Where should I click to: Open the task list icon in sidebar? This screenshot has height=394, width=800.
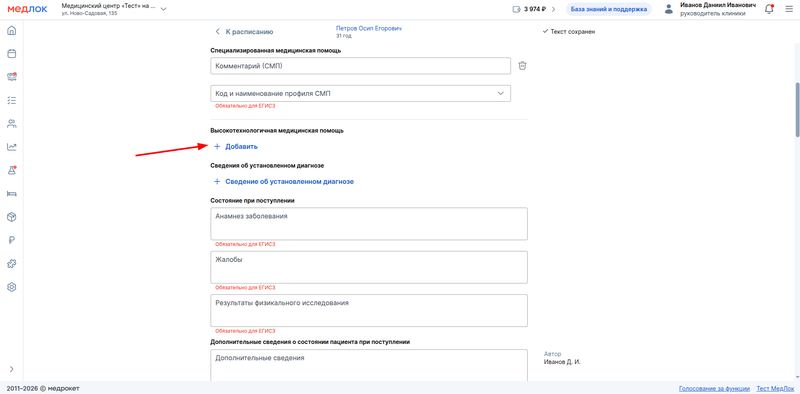pos(12,100)
